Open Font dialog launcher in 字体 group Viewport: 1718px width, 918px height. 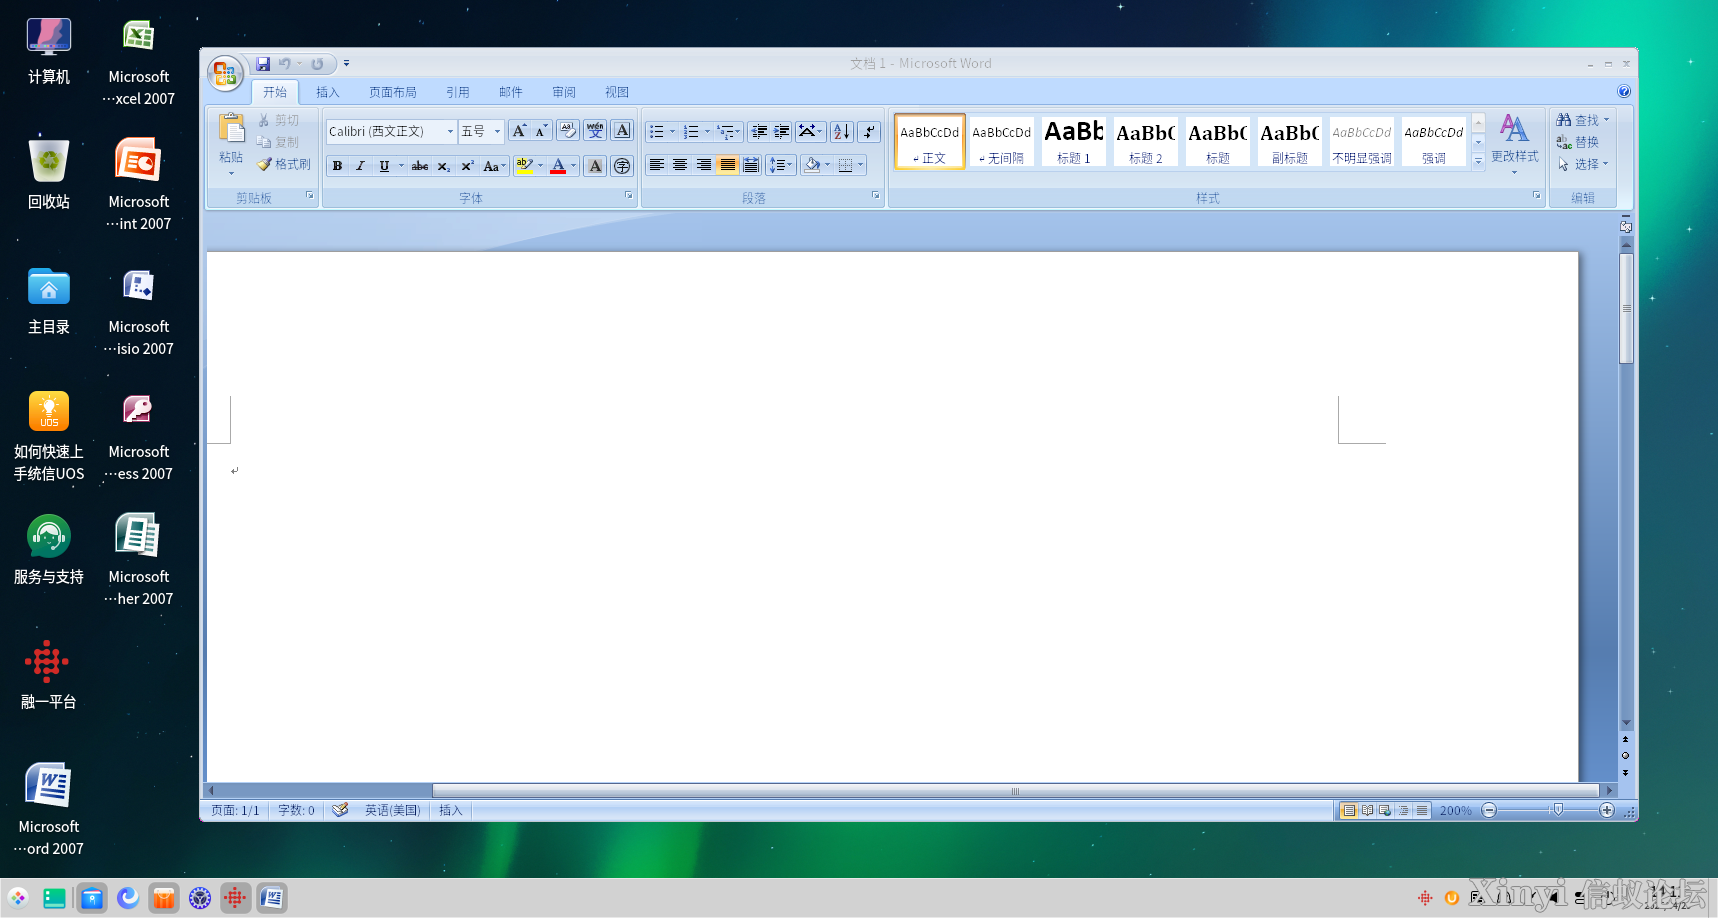pos(628,195)
